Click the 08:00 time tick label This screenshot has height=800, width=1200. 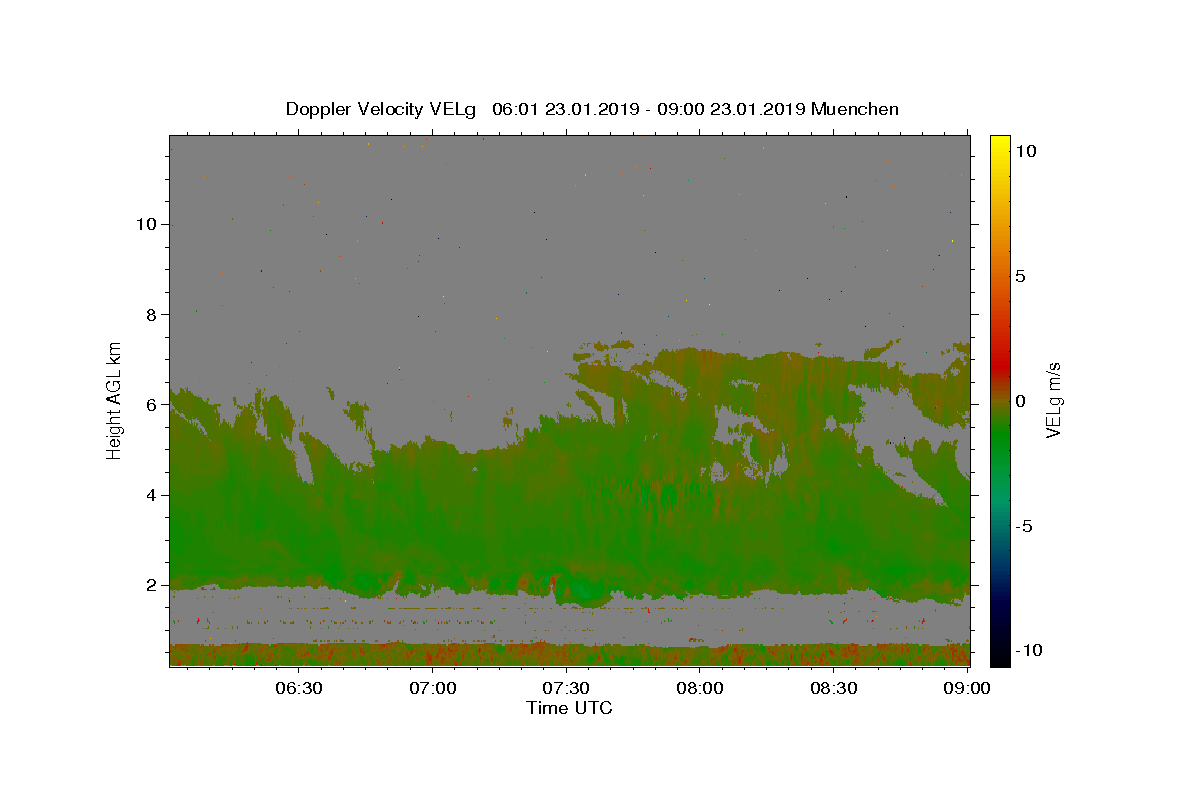click(700, 688)
